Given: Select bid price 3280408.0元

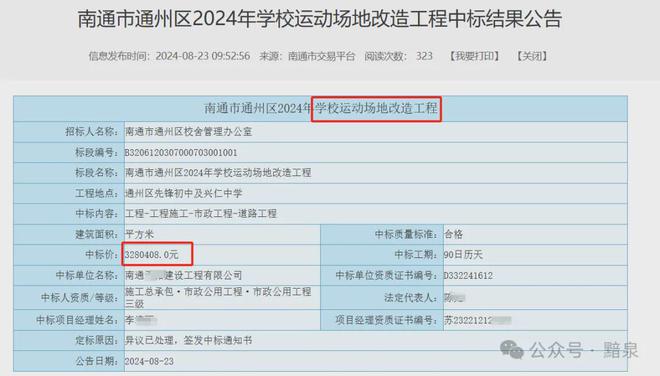Looking at the screenshot, I should [x=152, y=255].
